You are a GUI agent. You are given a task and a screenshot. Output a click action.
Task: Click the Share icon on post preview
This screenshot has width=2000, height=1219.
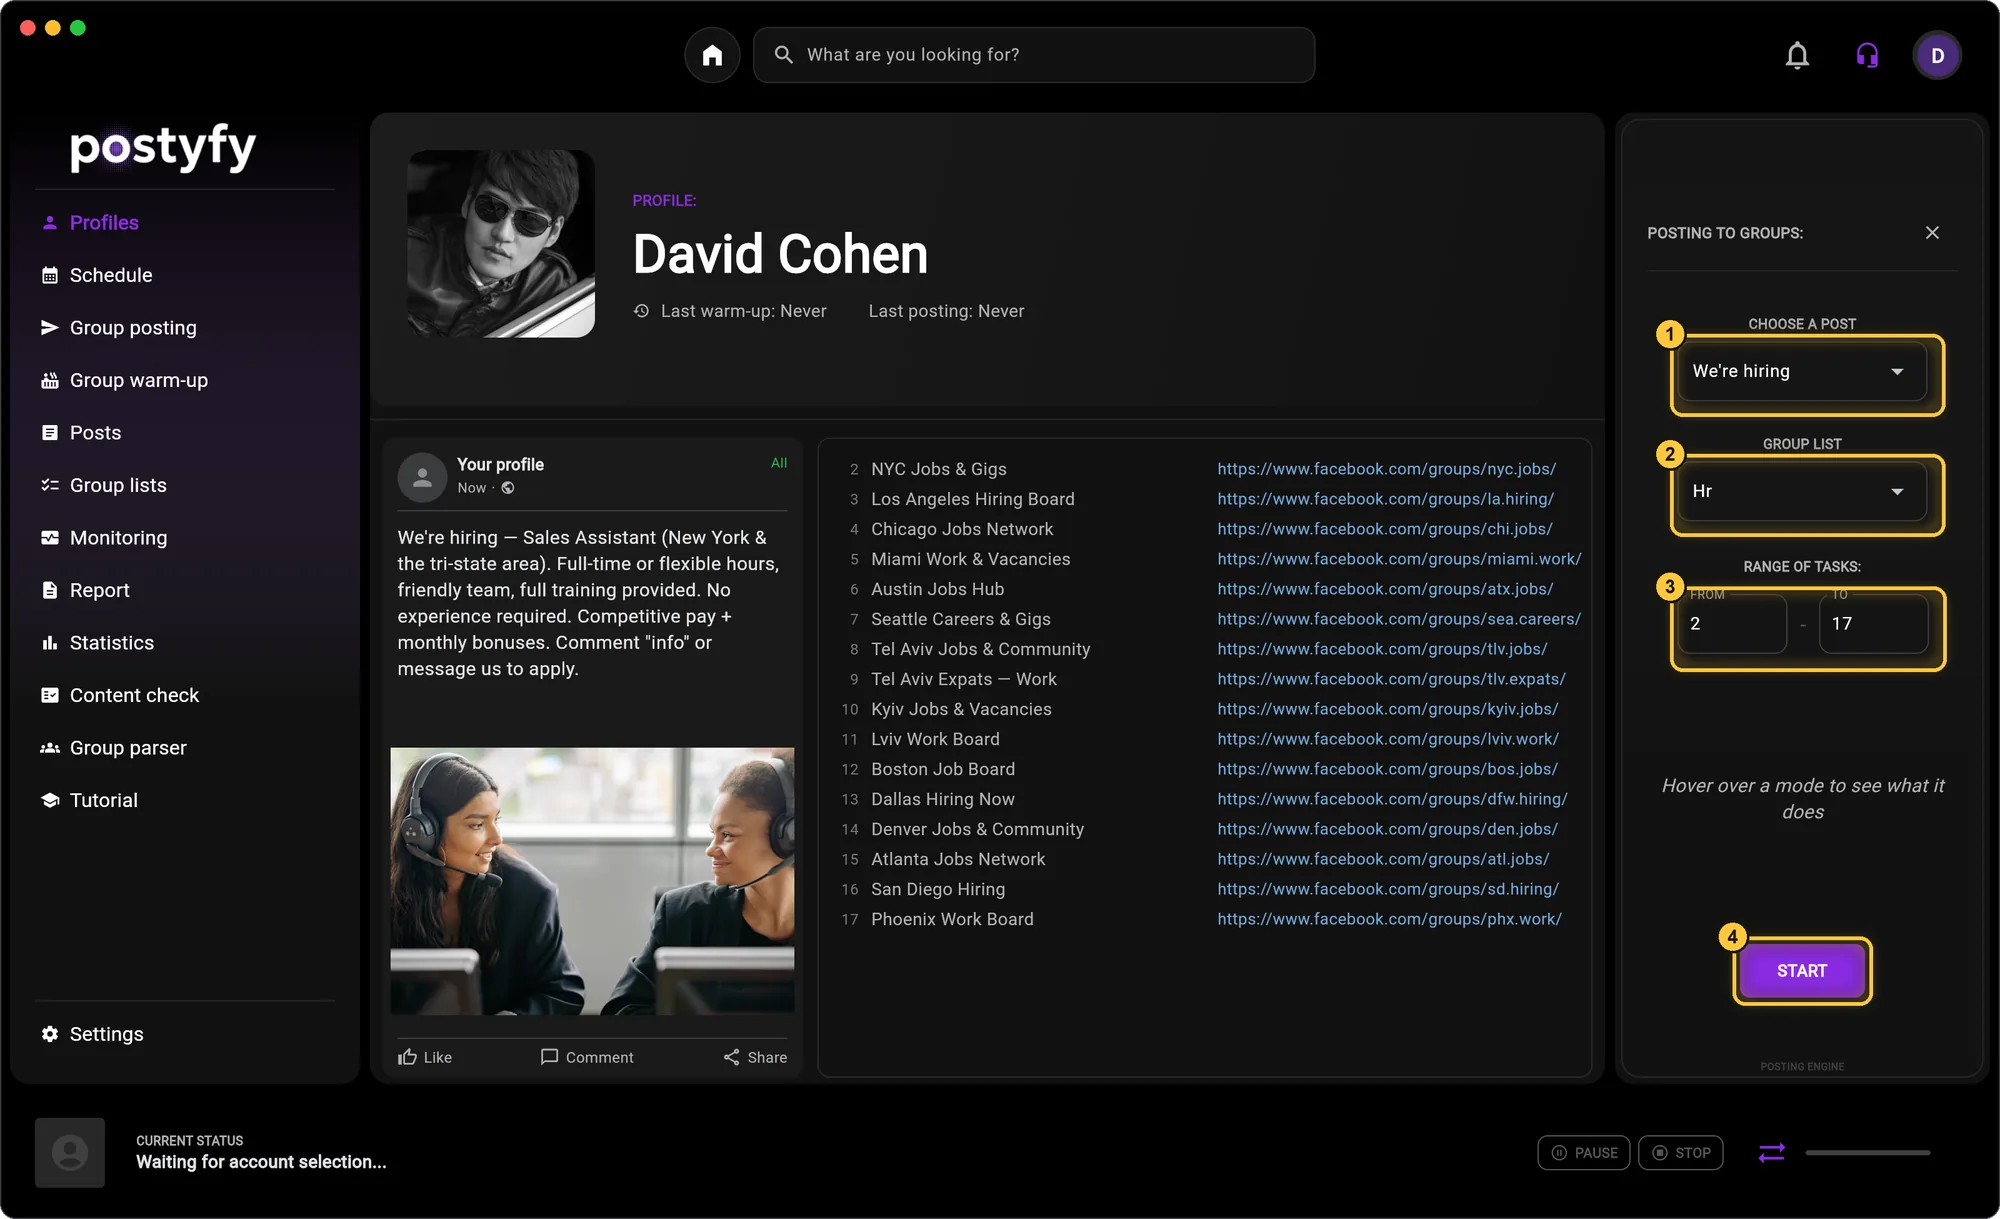[732, 1057]
